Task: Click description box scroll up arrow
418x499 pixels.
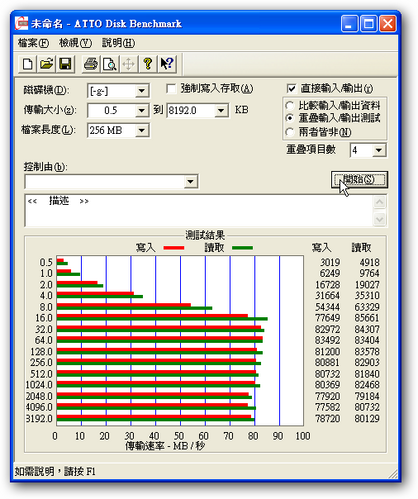Action: coord(380,202)
